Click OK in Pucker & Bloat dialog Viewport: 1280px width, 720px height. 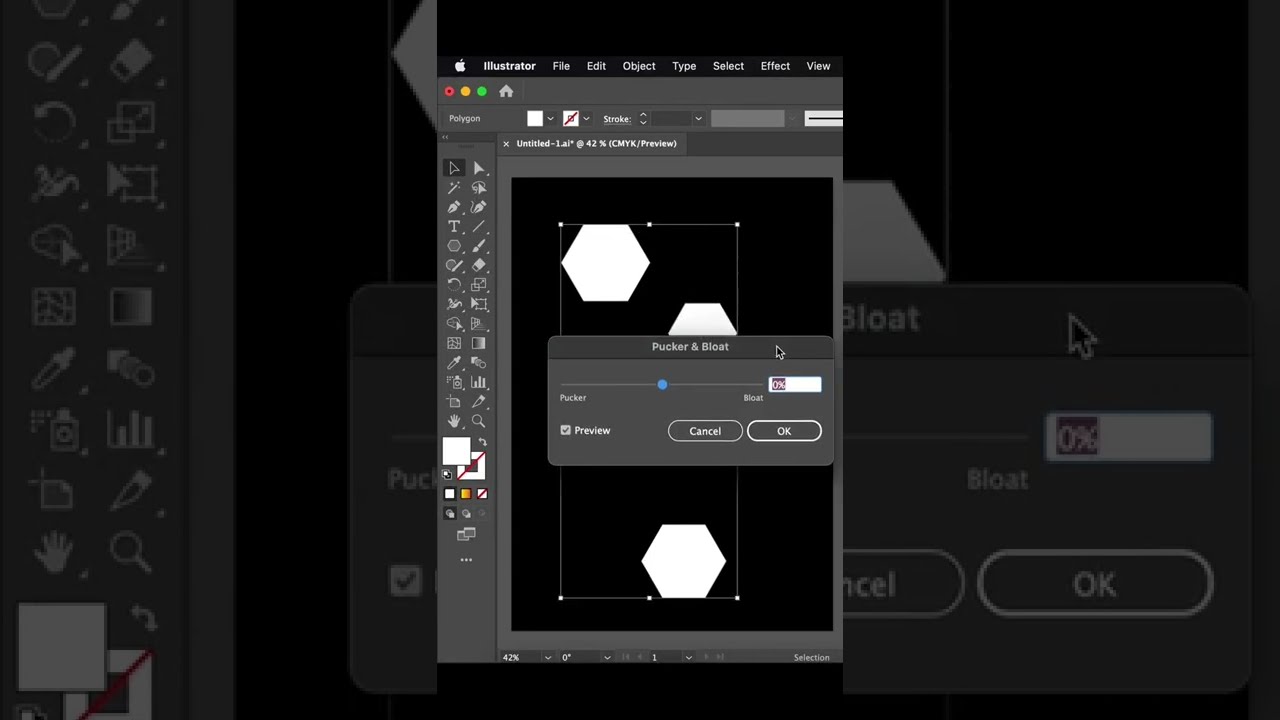point(784,431)
